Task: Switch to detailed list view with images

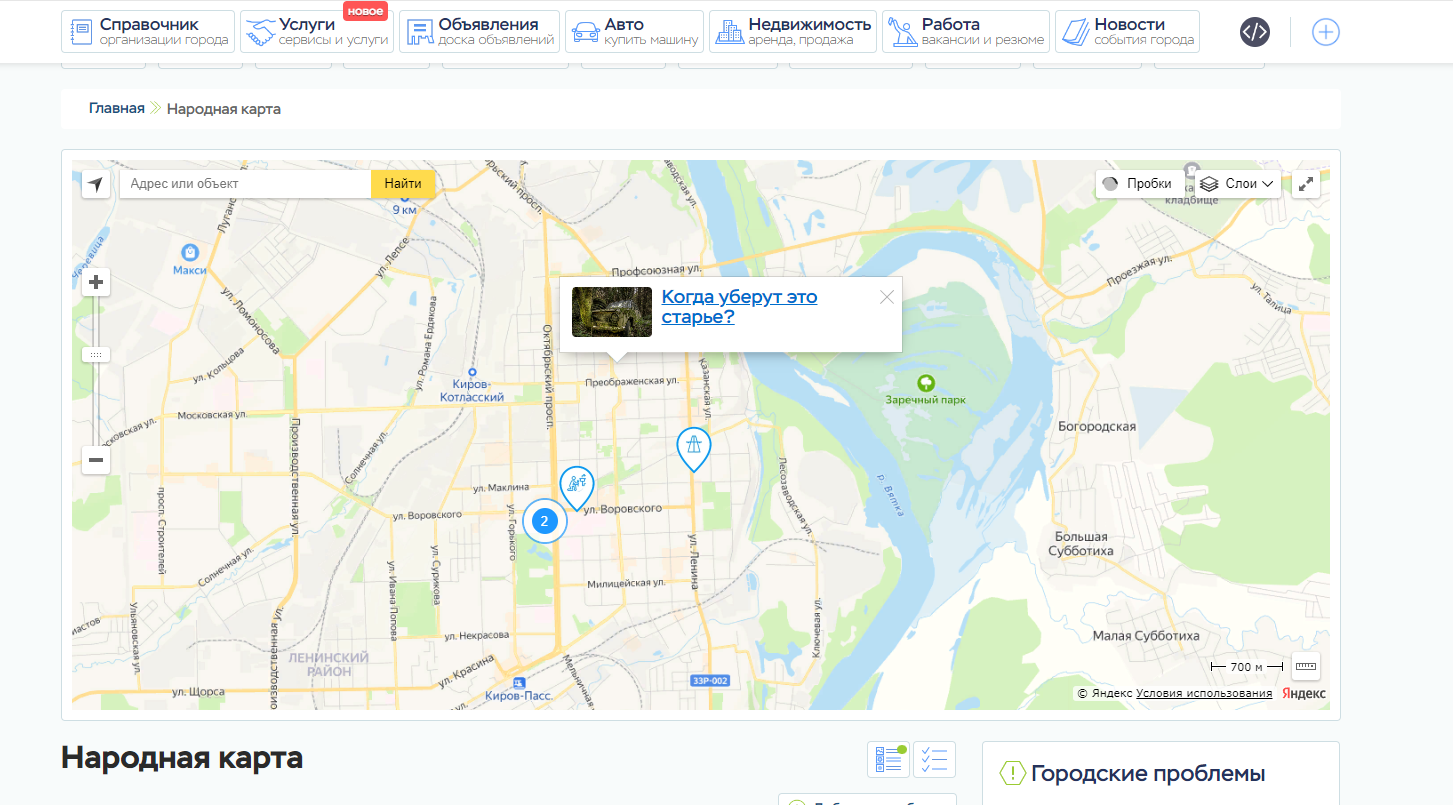Action: tap(888, 760)
